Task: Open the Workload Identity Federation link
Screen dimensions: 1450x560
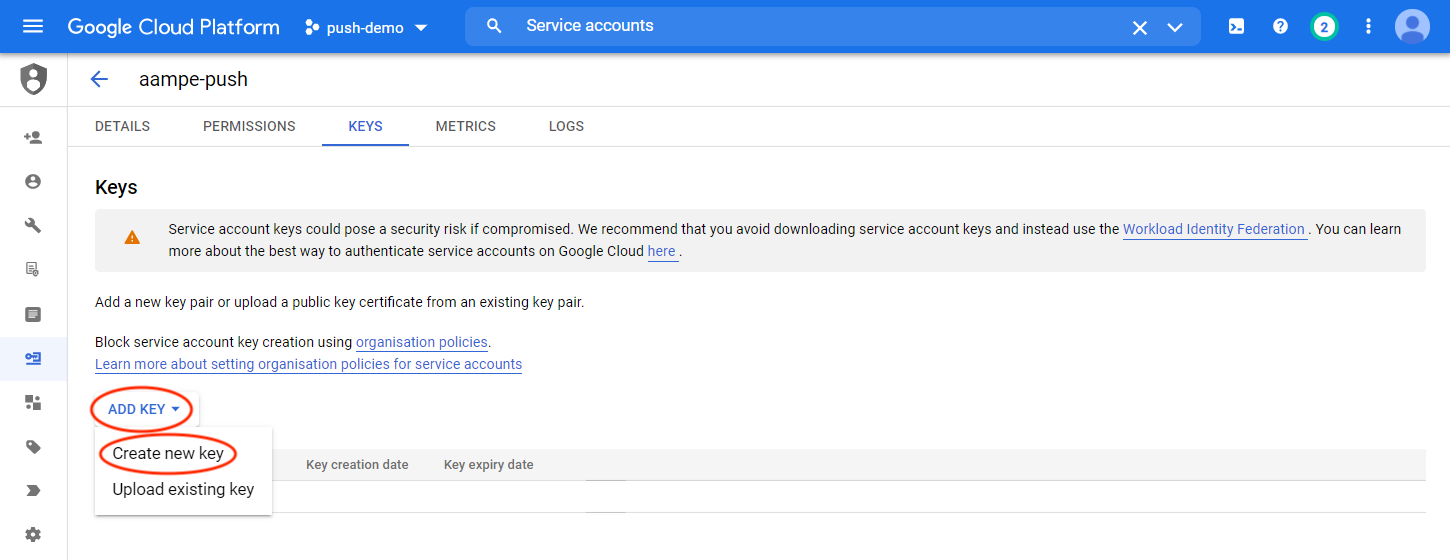Action: click(1214, 229)
